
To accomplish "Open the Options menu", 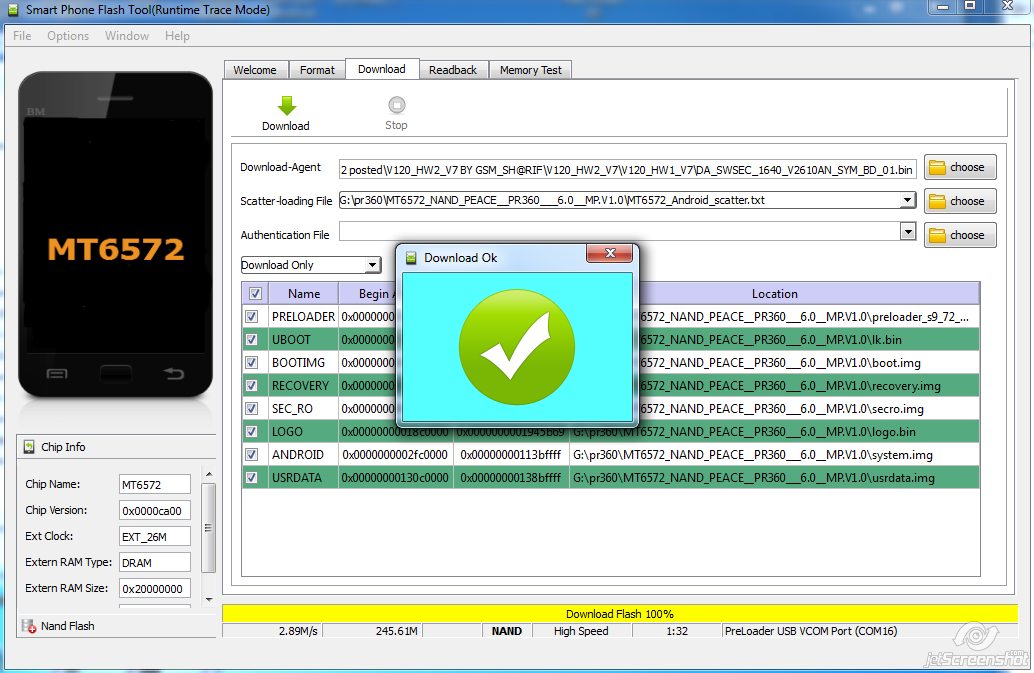I will point(68,36).
